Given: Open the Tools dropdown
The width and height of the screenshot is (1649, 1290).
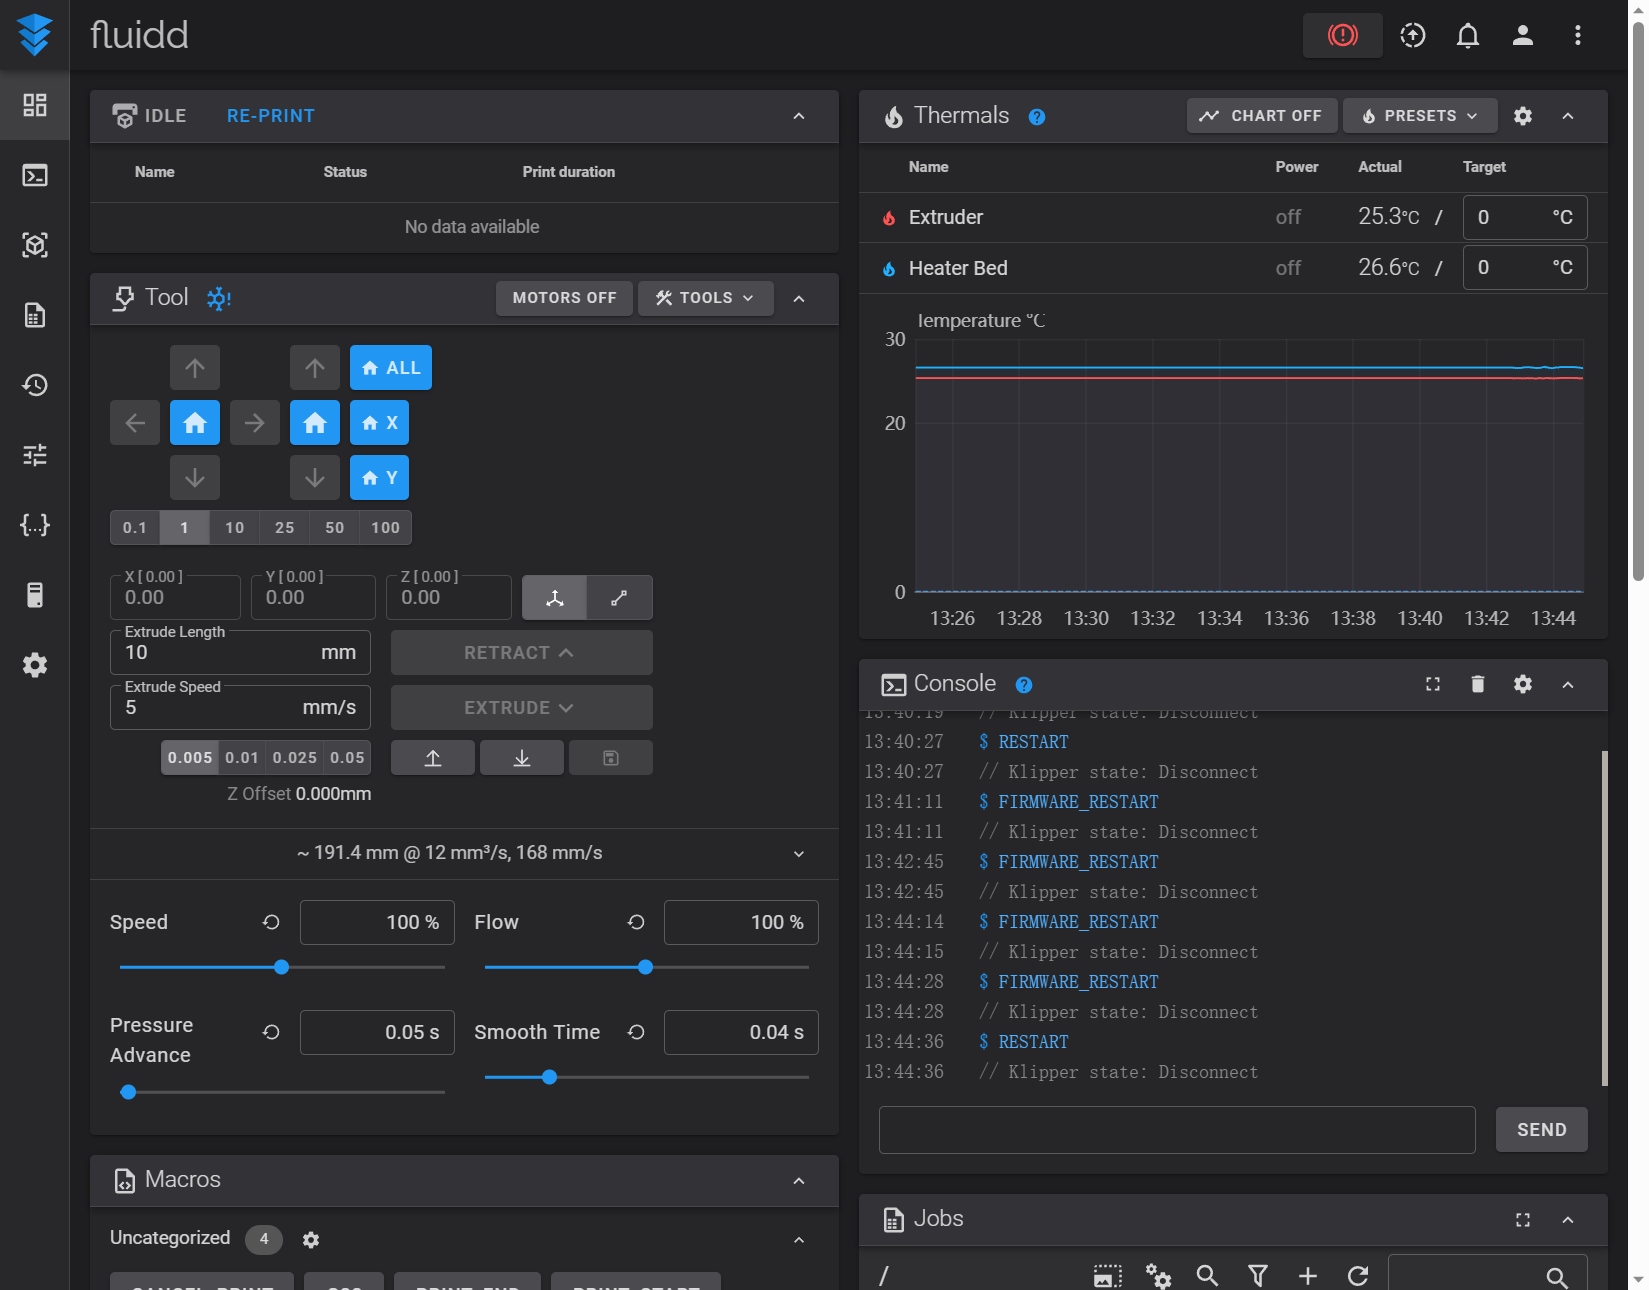Looking at the screenshot, I should coord(705,298).
